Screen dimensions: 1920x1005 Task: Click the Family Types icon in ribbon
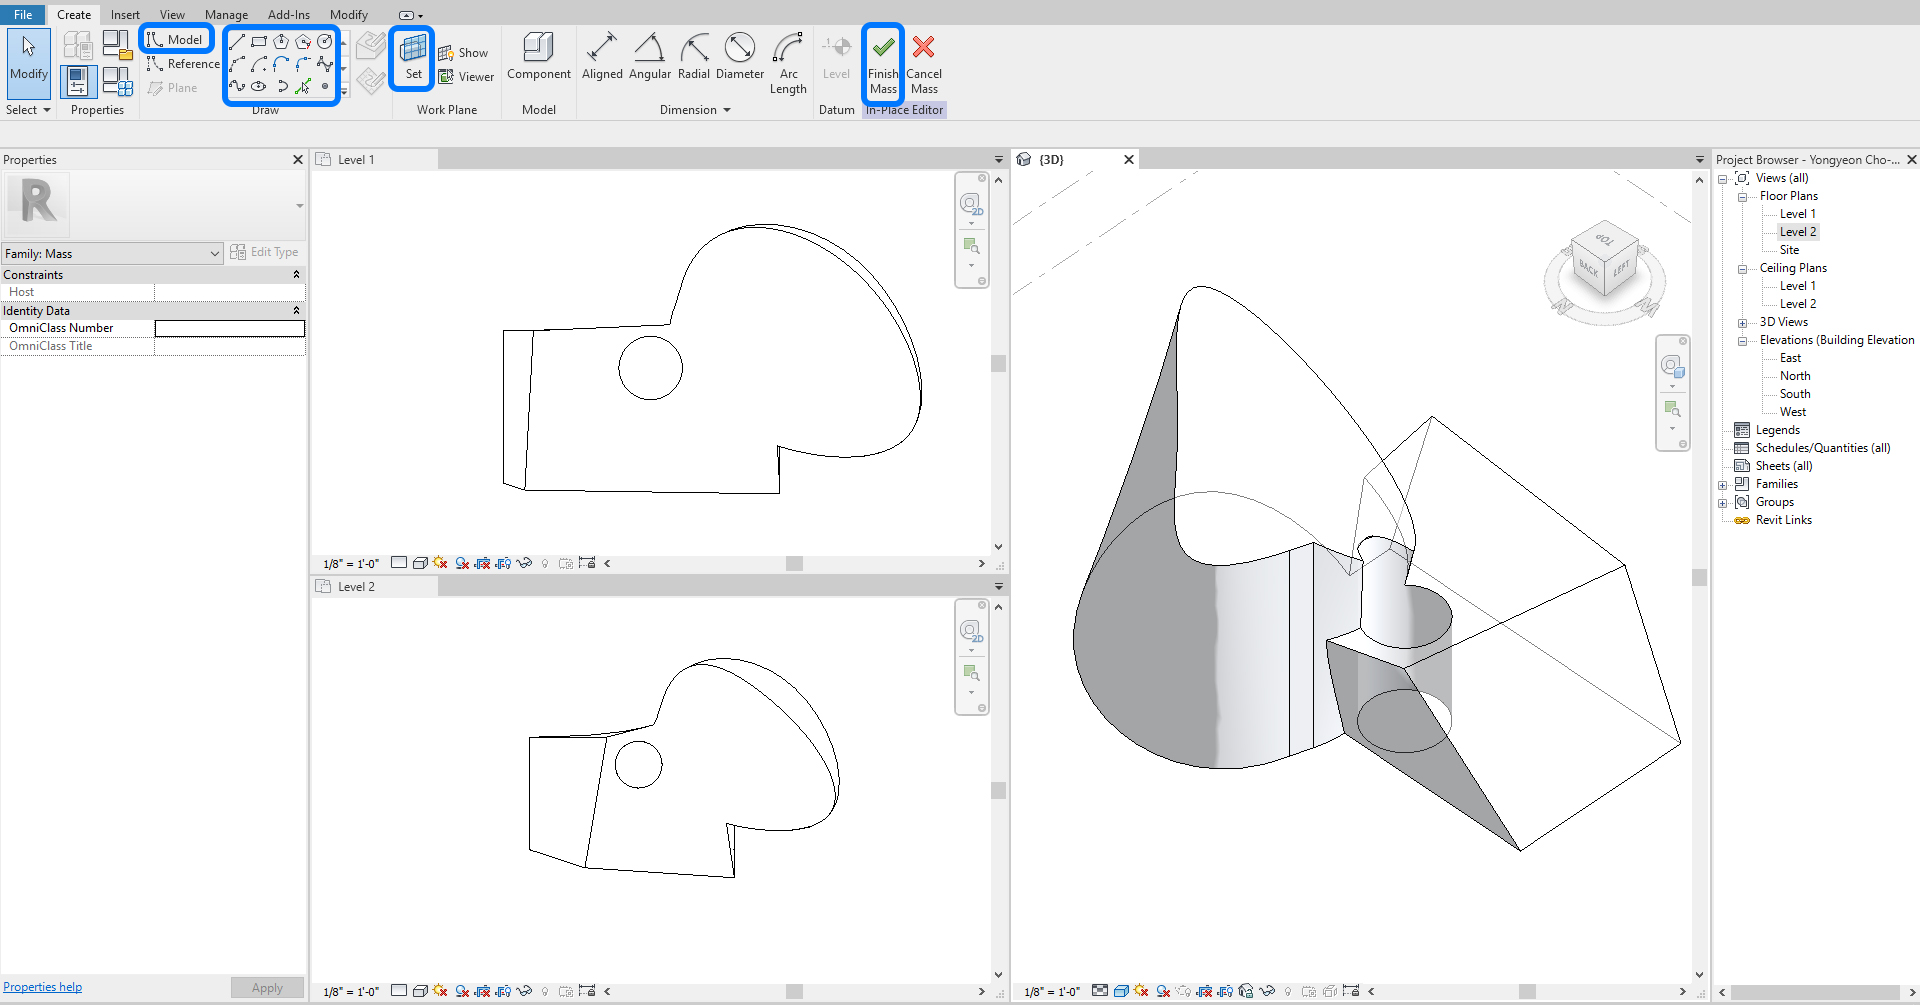click(117, 81)
